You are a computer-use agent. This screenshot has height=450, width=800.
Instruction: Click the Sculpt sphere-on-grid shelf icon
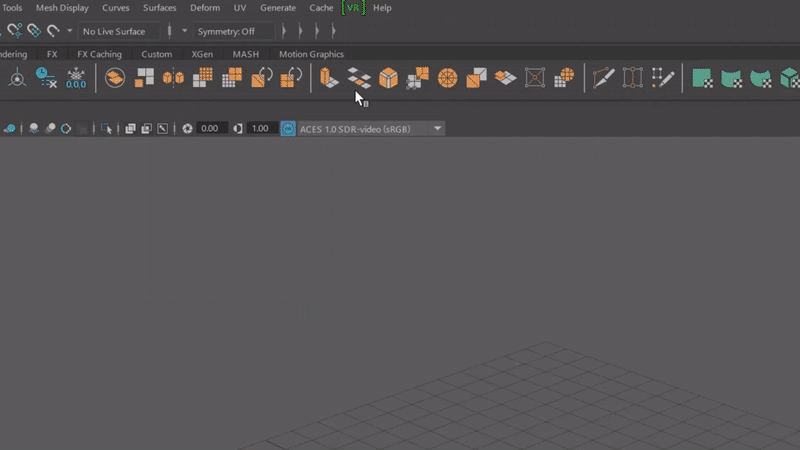(564, 78)
